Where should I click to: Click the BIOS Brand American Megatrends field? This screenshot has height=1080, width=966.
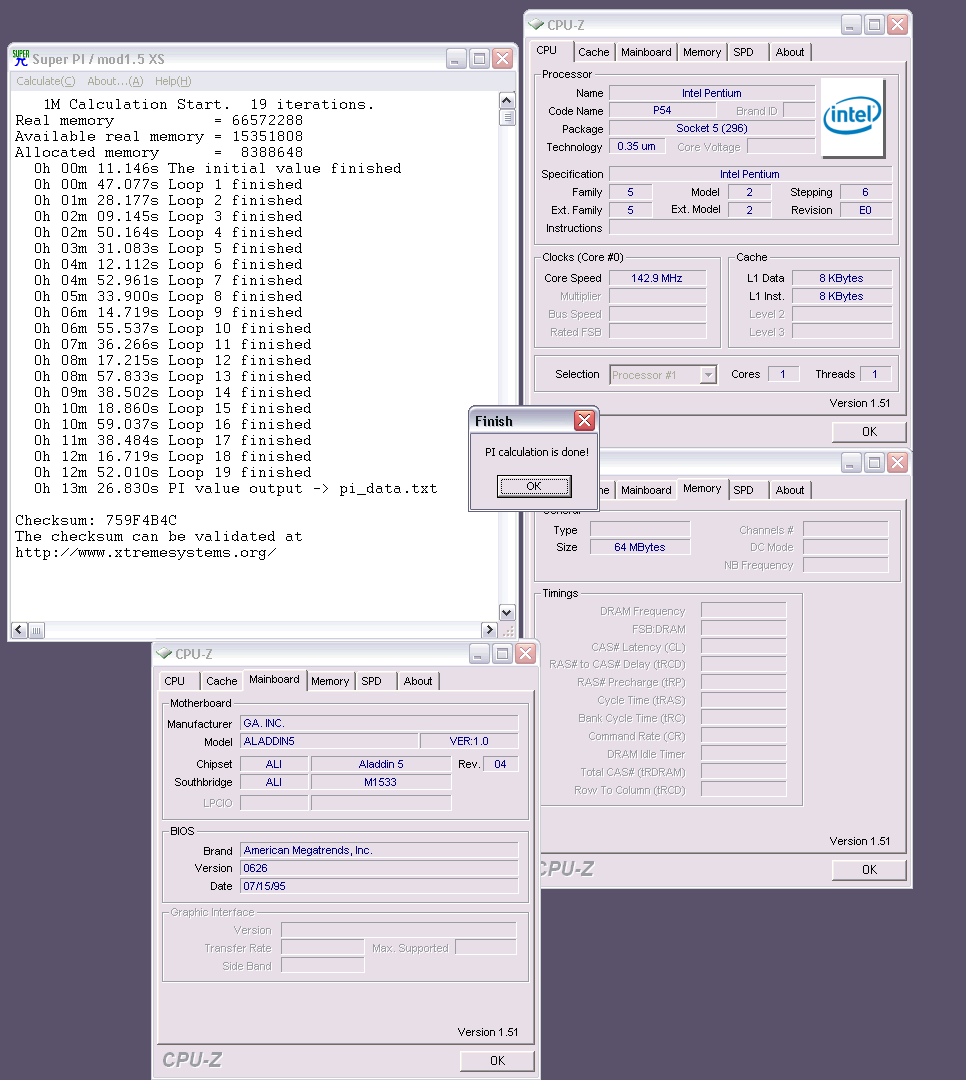coord(379,851)
